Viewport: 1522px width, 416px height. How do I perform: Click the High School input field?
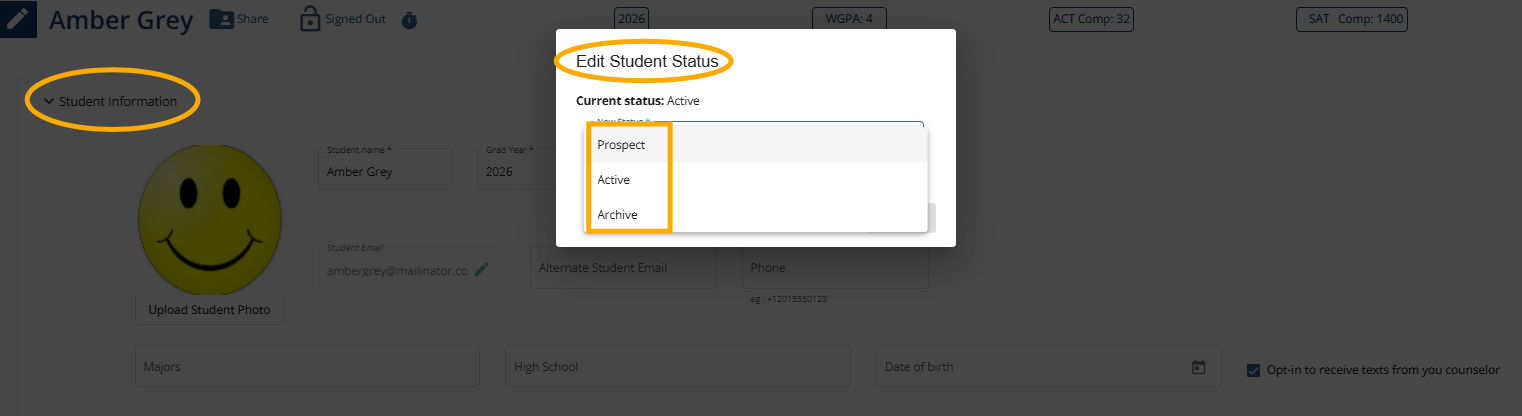pyautogui.click(x=678, y=367)
